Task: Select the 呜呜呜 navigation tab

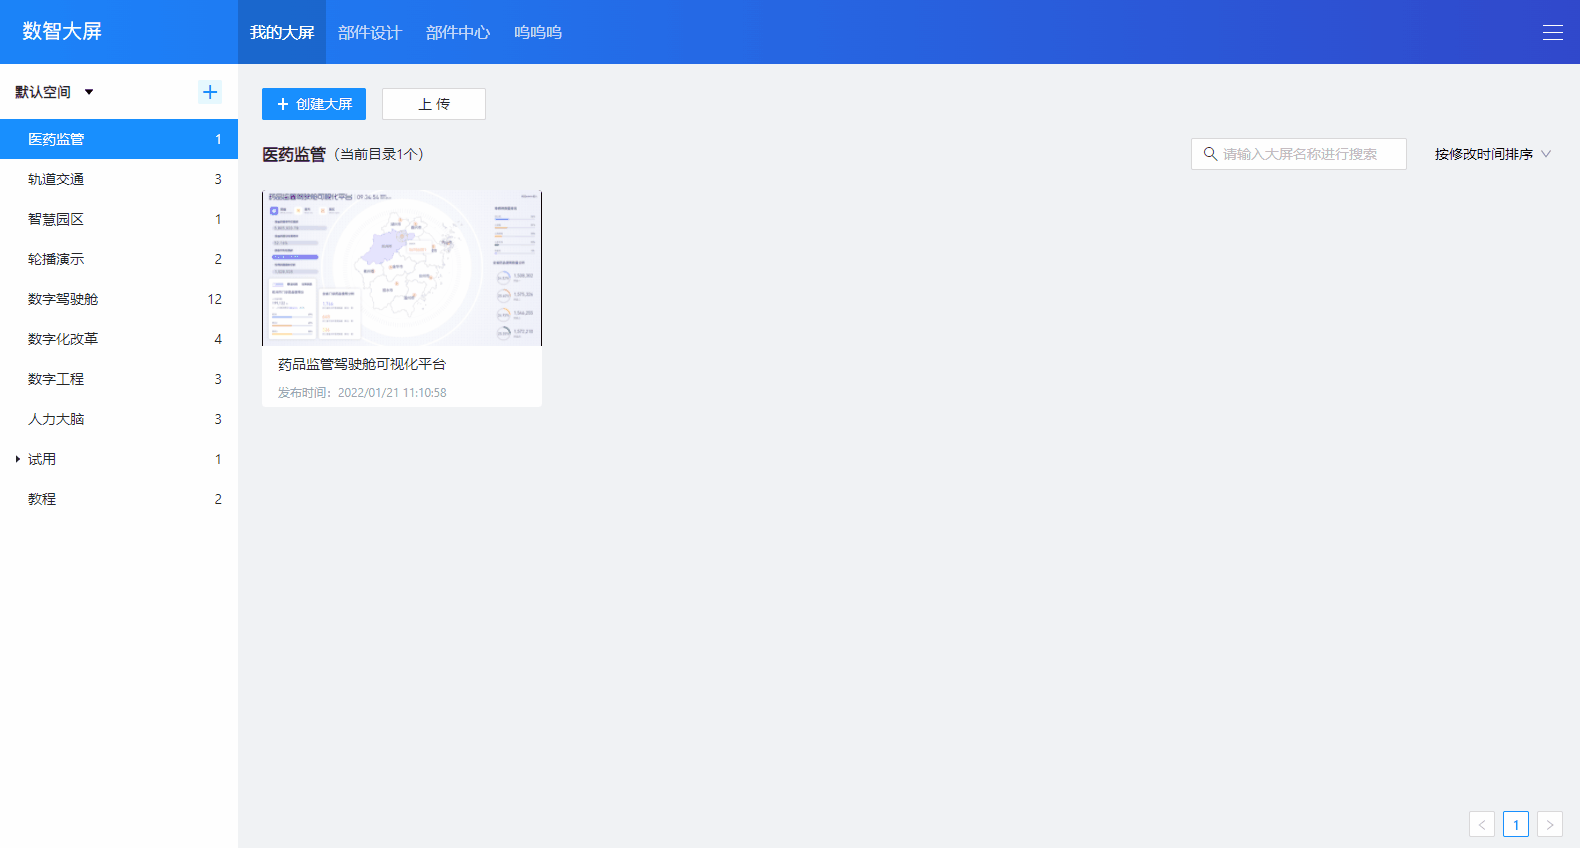Action: click(537, 32)
